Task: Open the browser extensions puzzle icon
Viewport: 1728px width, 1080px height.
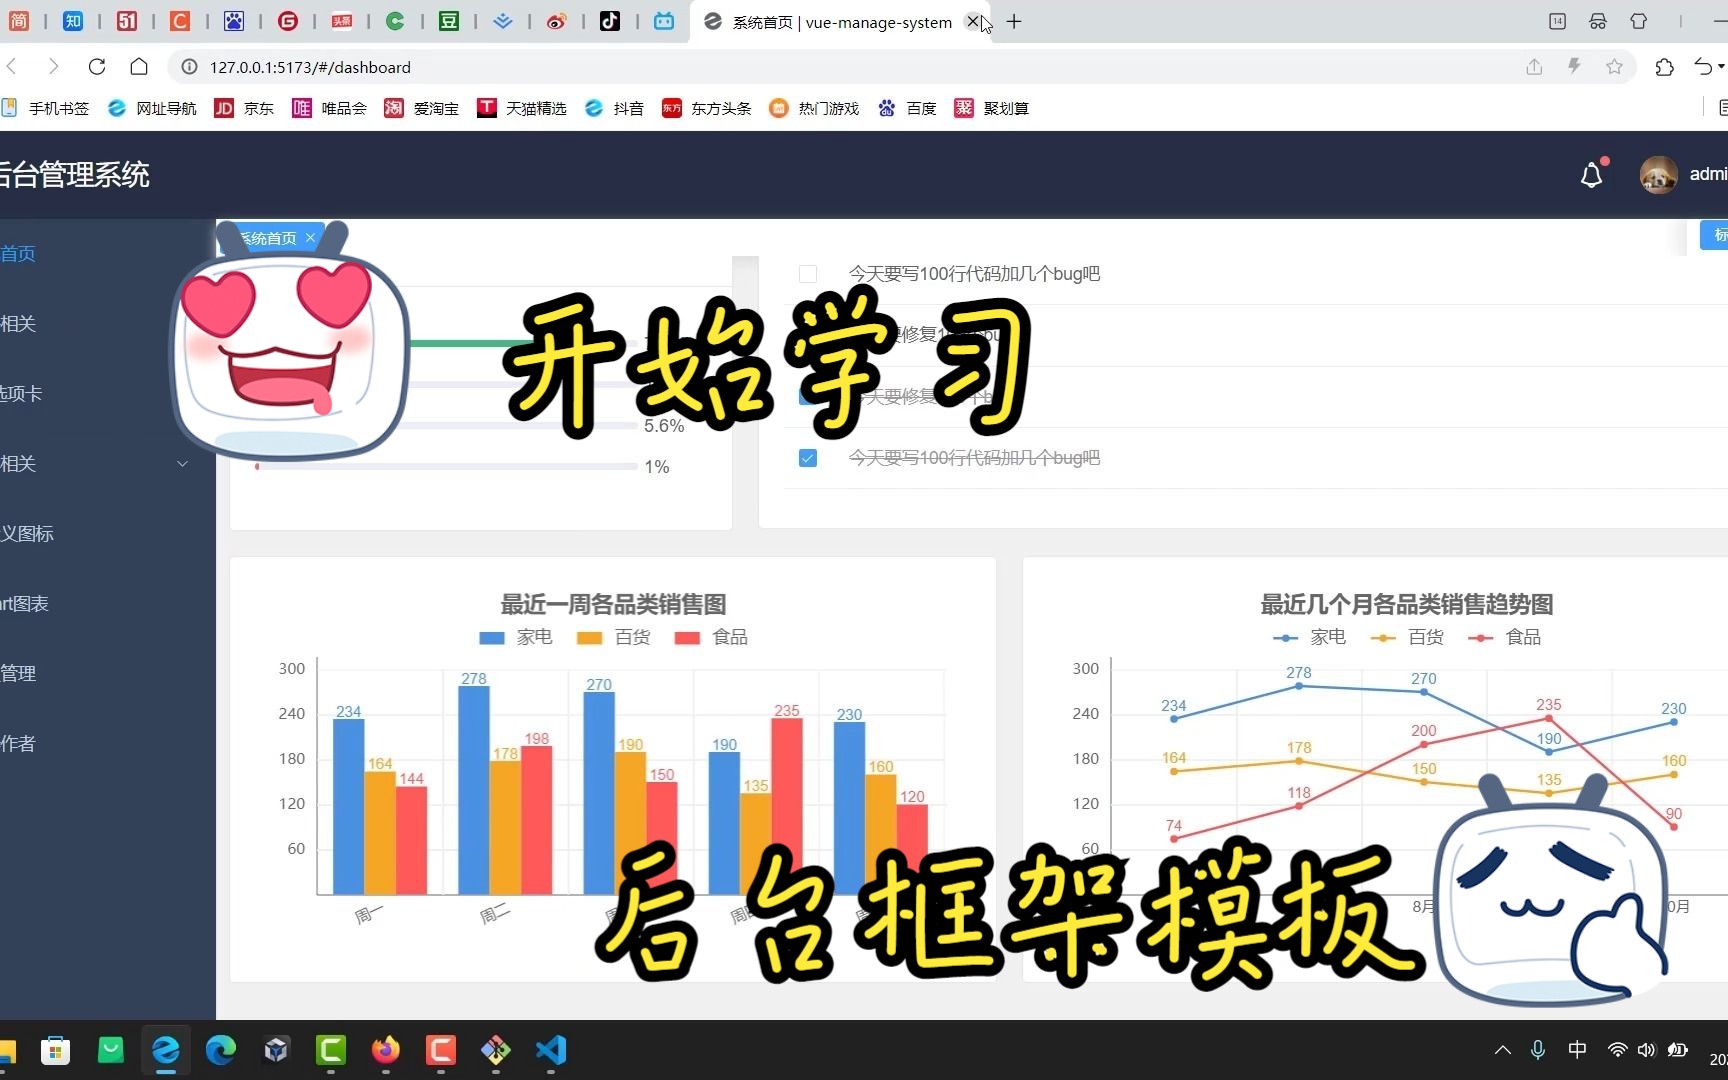Action: click(x=1665, y=67)
